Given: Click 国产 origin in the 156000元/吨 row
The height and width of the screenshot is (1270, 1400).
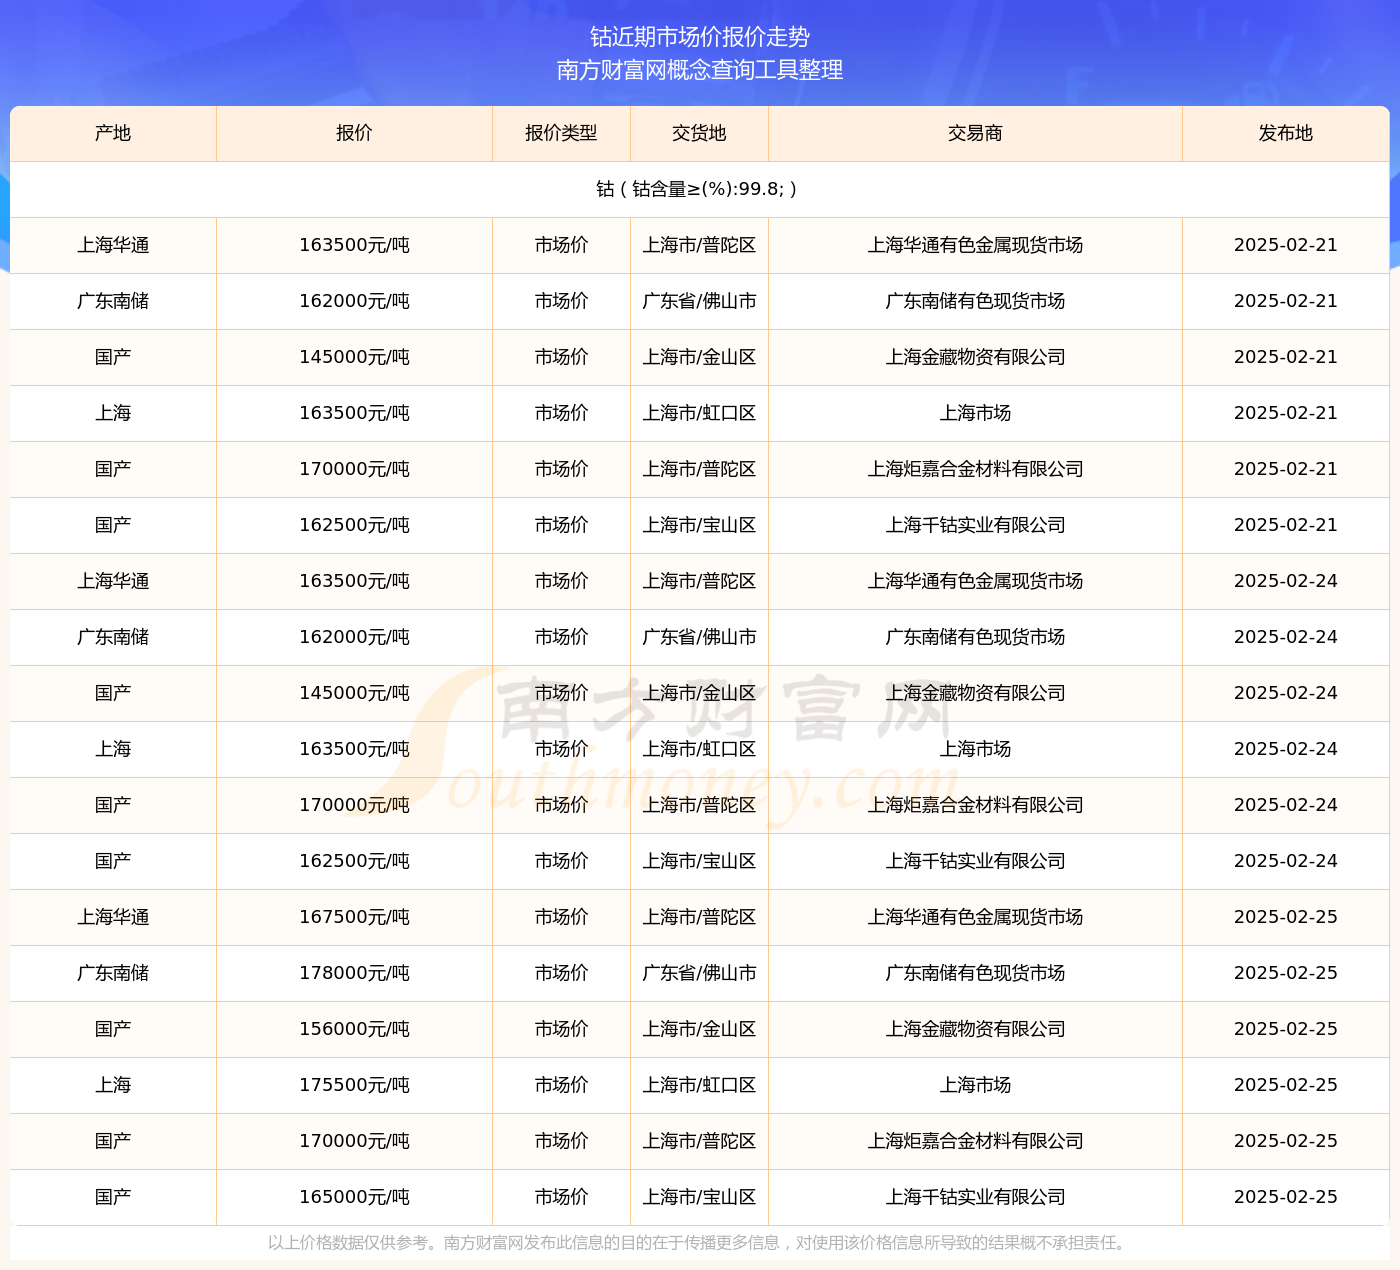Looking at the screenshot, I should coord(113,1029).
